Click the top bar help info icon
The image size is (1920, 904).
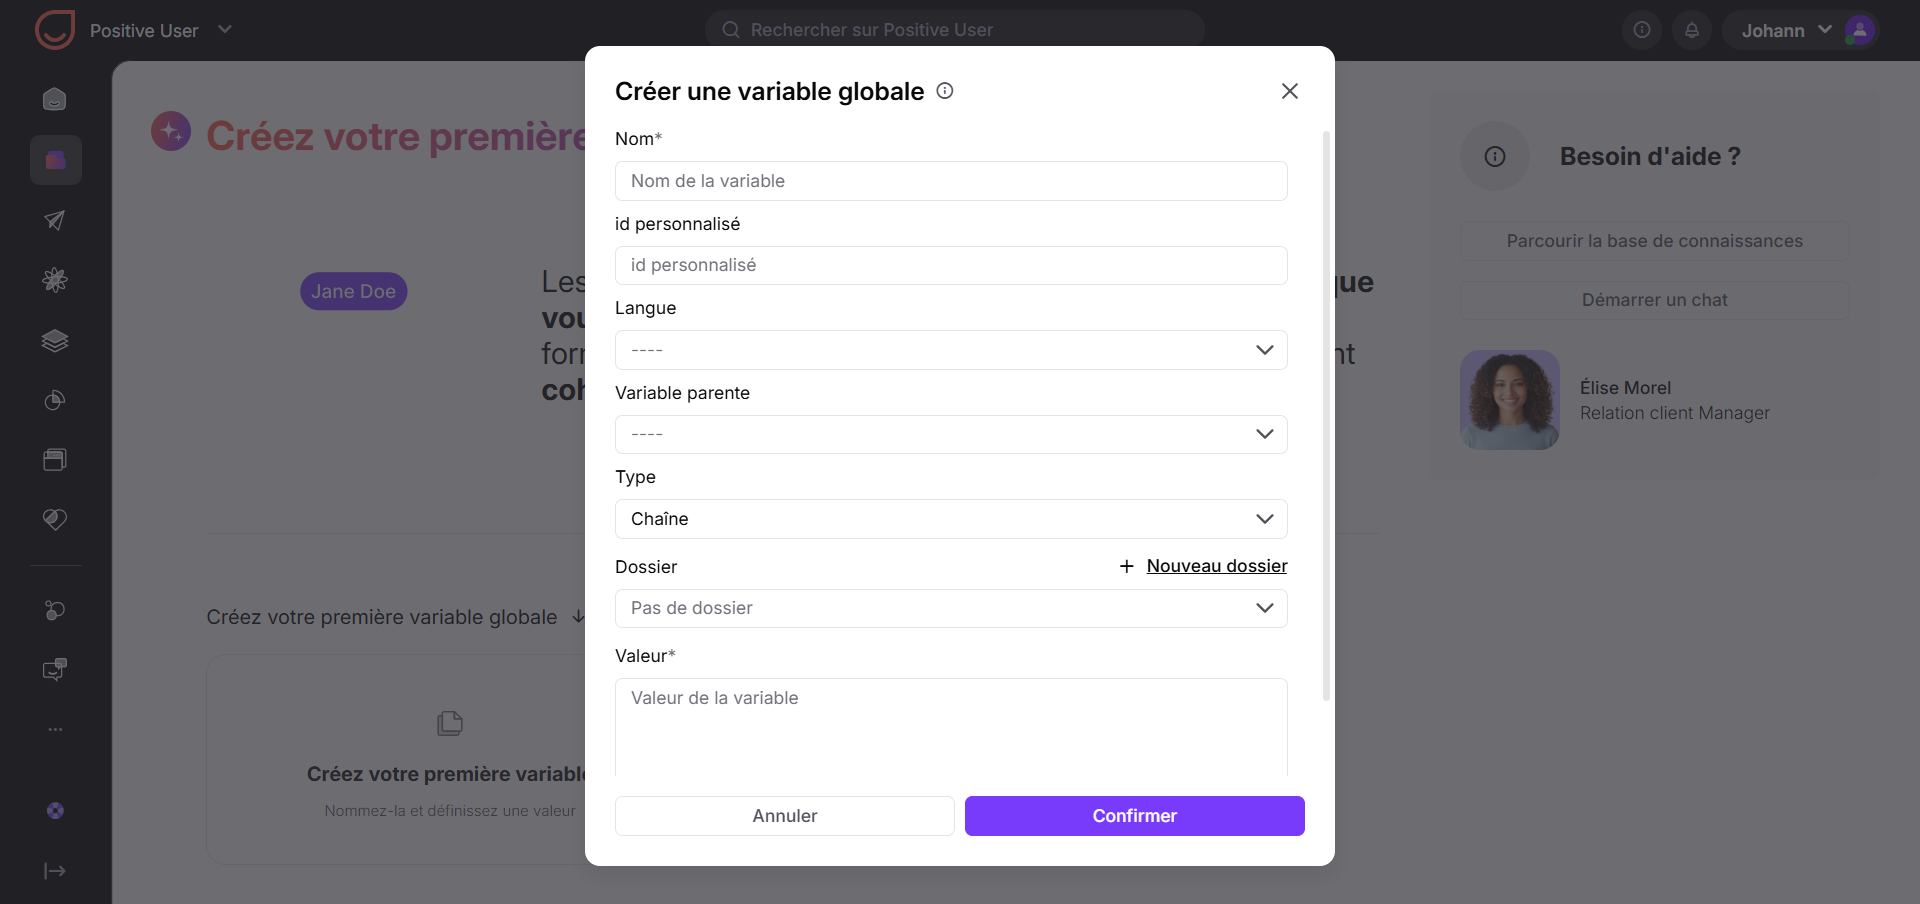click(1642, 30)
